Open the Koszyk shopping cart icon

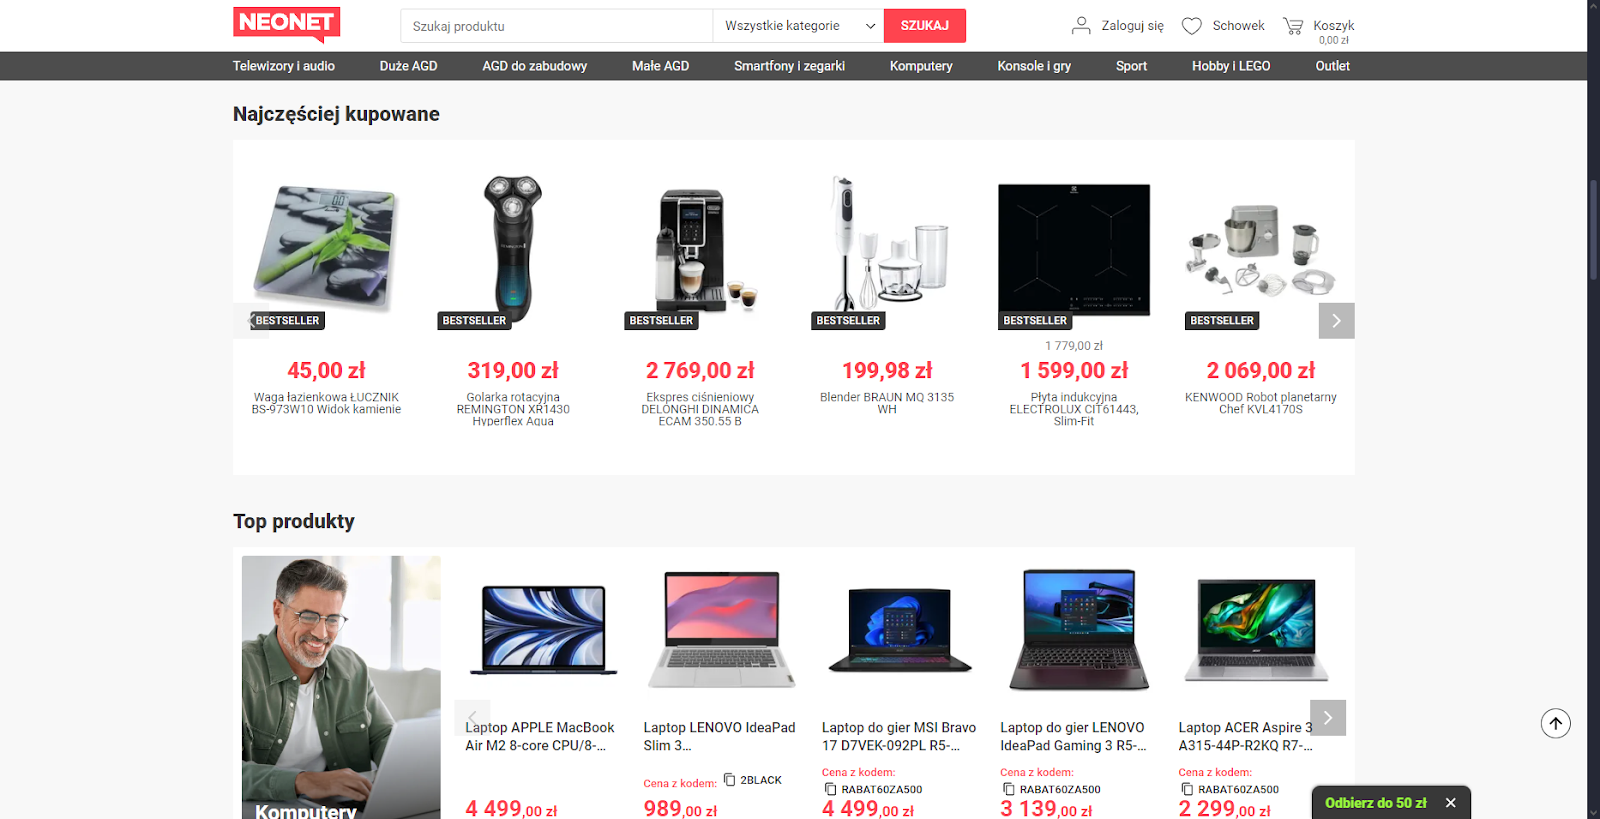coord(1293,26)
